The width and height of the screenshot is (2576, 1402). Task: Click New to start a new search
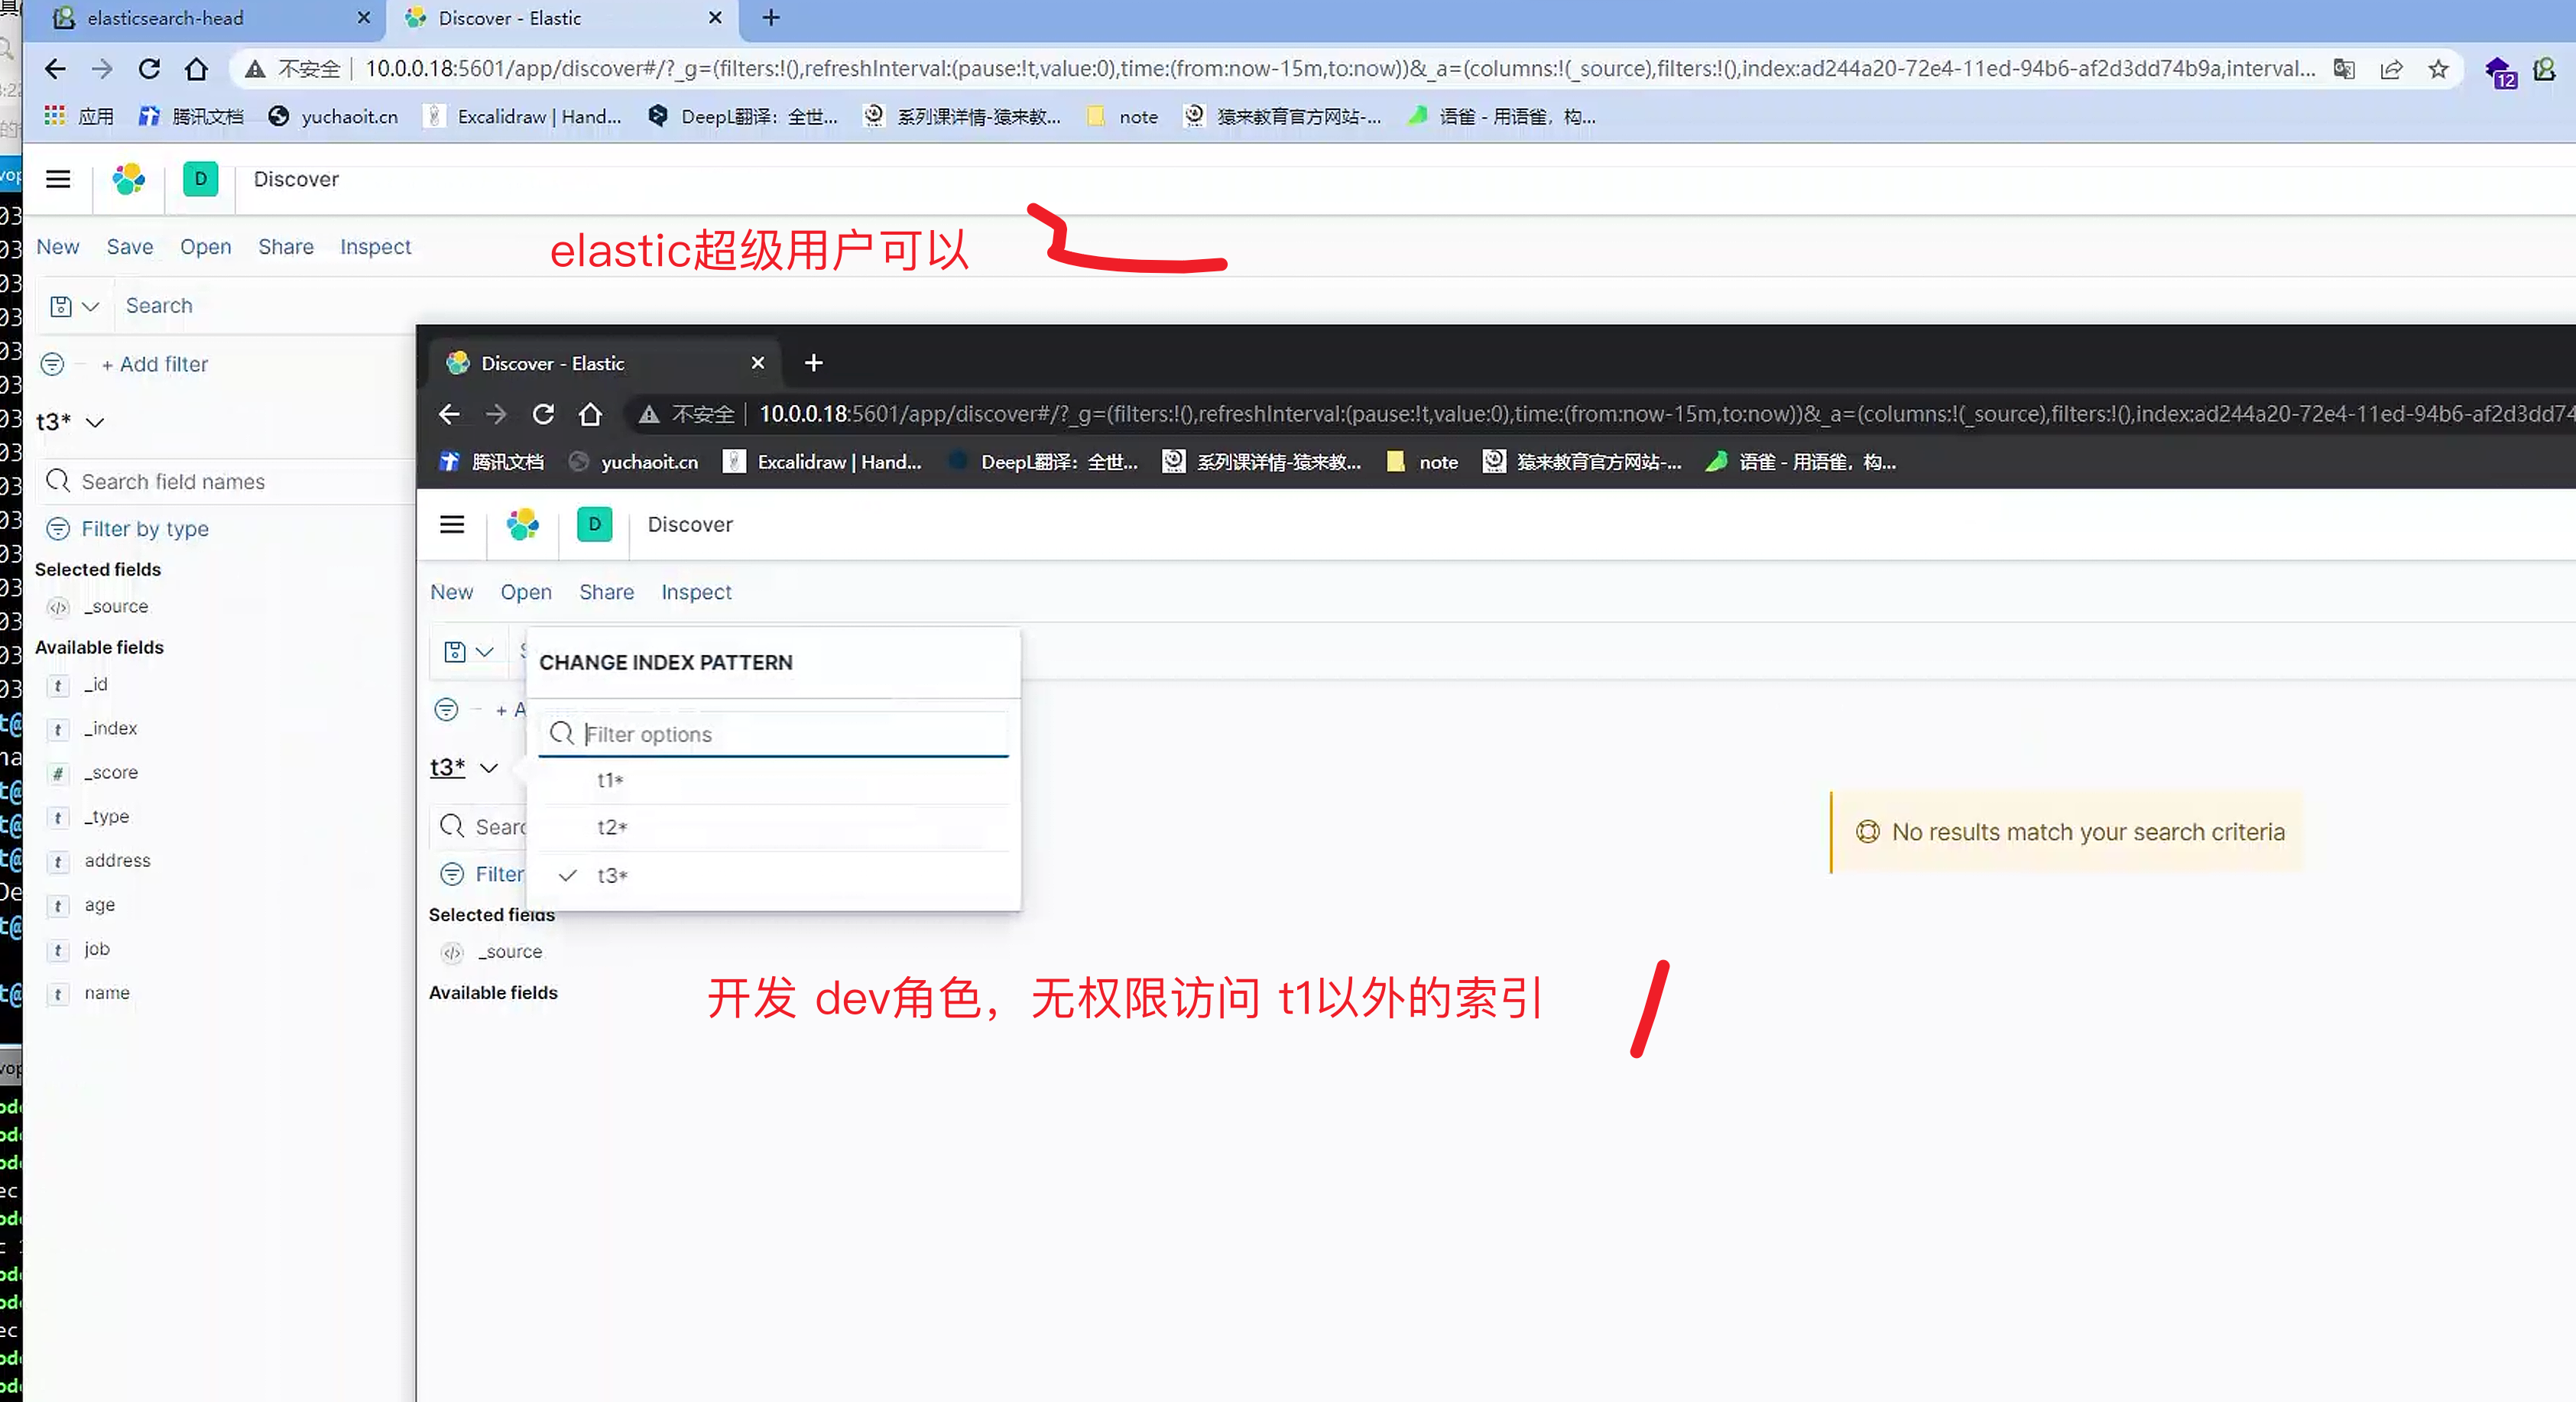[57, 247]
